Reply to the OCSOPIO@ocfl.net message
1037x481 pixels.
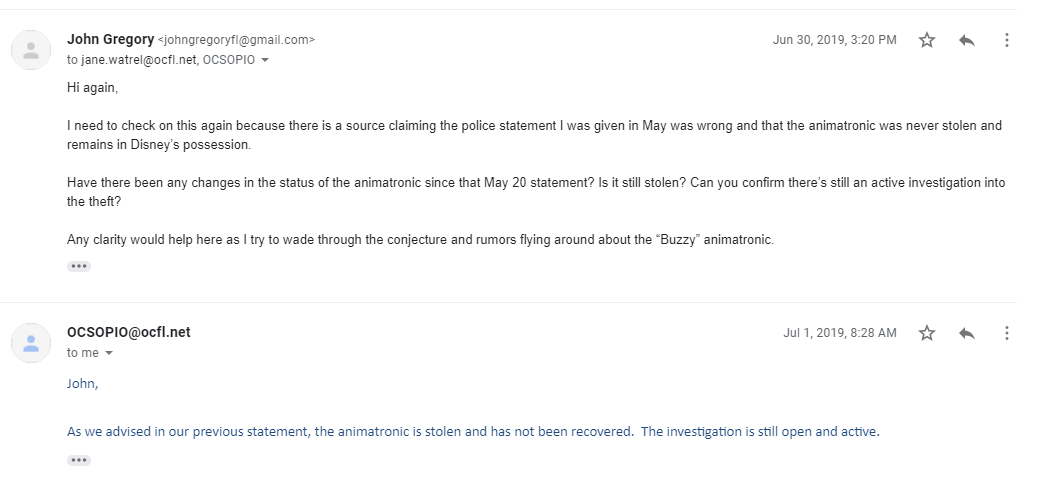(x=967, y=333)
